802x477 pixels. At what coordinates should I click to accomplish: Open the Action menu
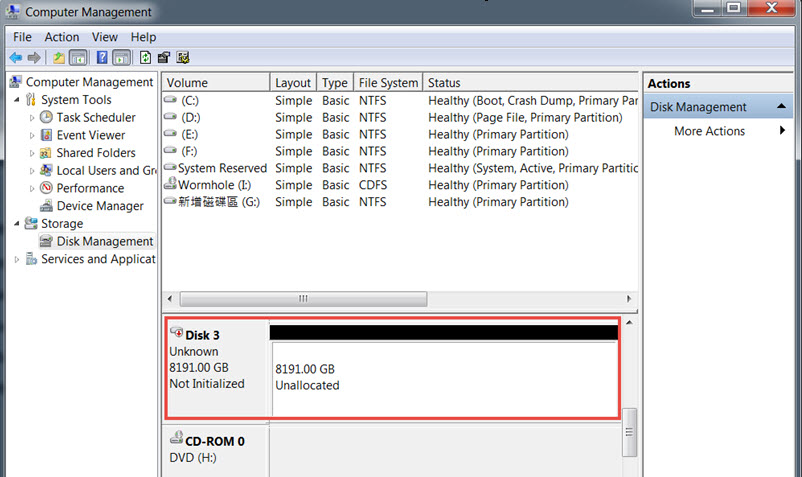tap(62, 37)
